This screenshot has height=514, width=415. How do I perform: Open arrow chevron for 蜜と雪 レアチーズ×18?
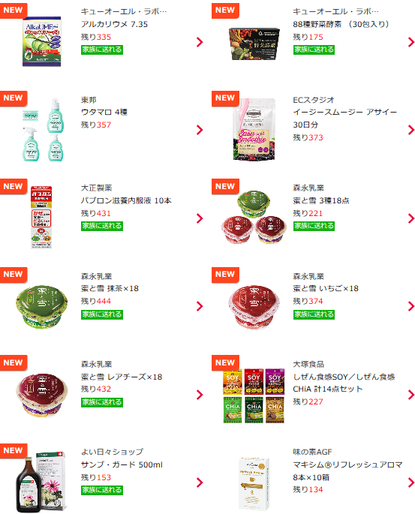pos(199,395)
